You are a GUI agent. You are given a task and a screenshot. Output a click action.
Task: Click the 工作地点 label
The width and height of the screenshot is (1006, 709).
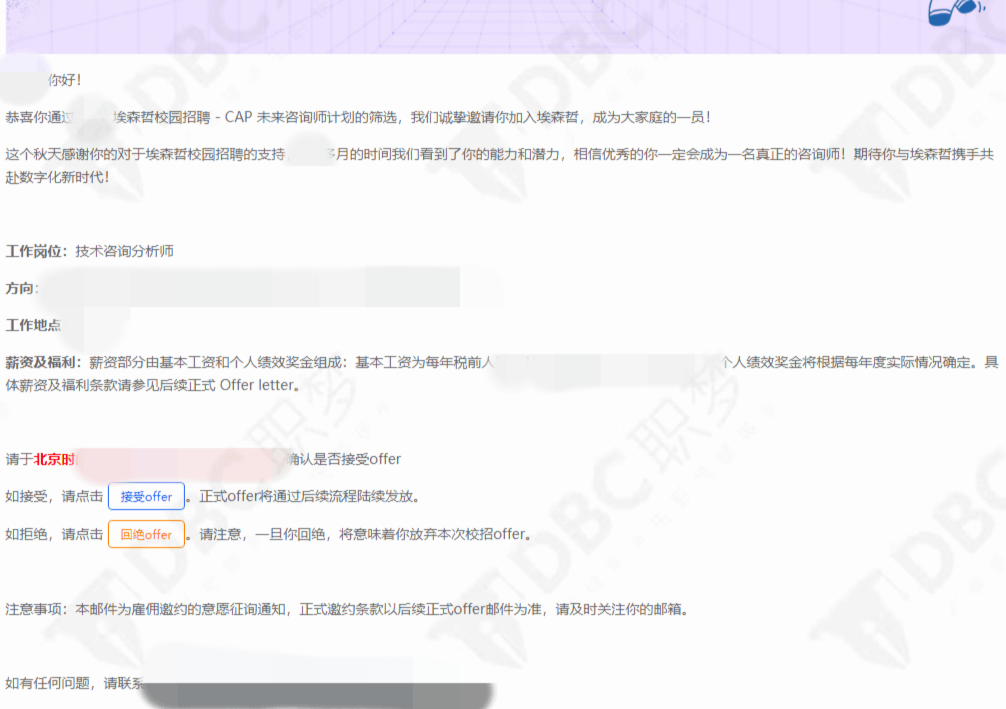pyautogui.click(x=33, y=325)
